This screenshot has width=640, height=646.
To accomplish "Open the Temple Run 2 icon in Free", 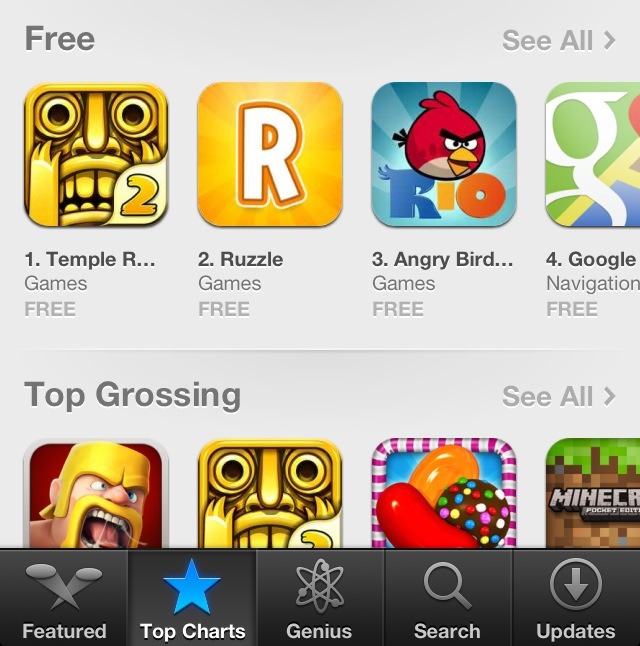I will [96, 154].
